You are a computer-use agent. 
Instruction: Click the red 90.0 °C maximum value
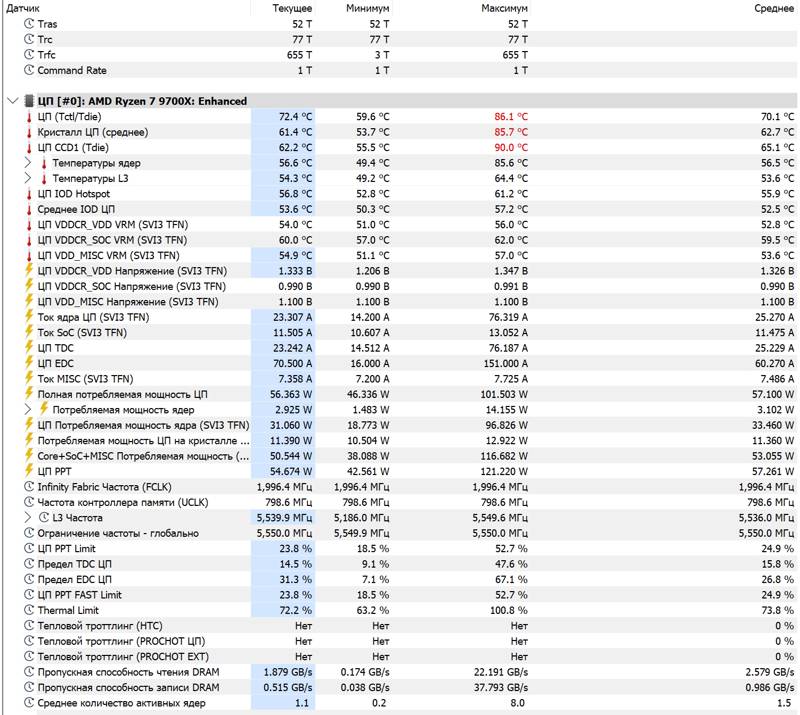click(x=511, y=147)
